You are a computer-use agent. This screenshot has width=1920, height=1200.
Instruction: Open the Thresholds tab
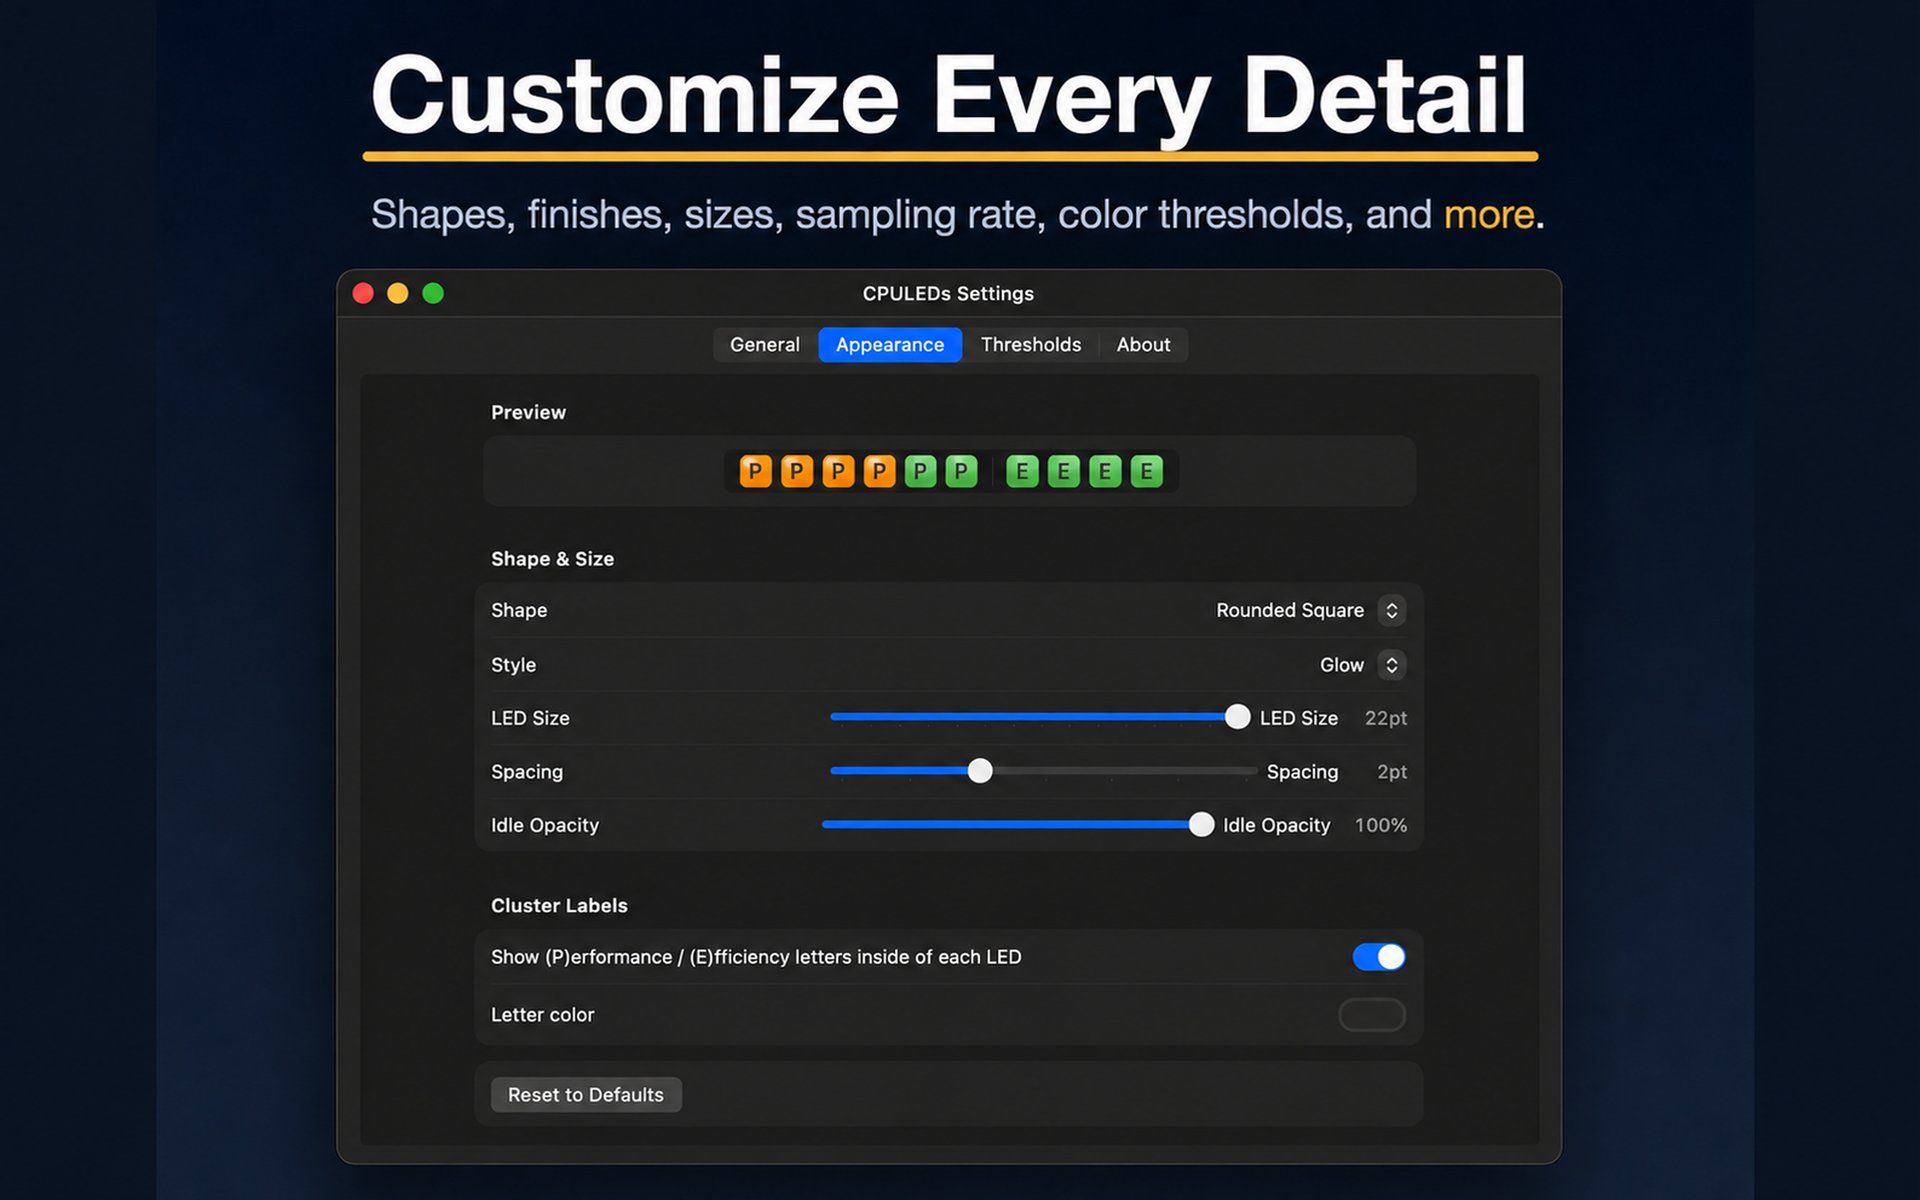1031,344
